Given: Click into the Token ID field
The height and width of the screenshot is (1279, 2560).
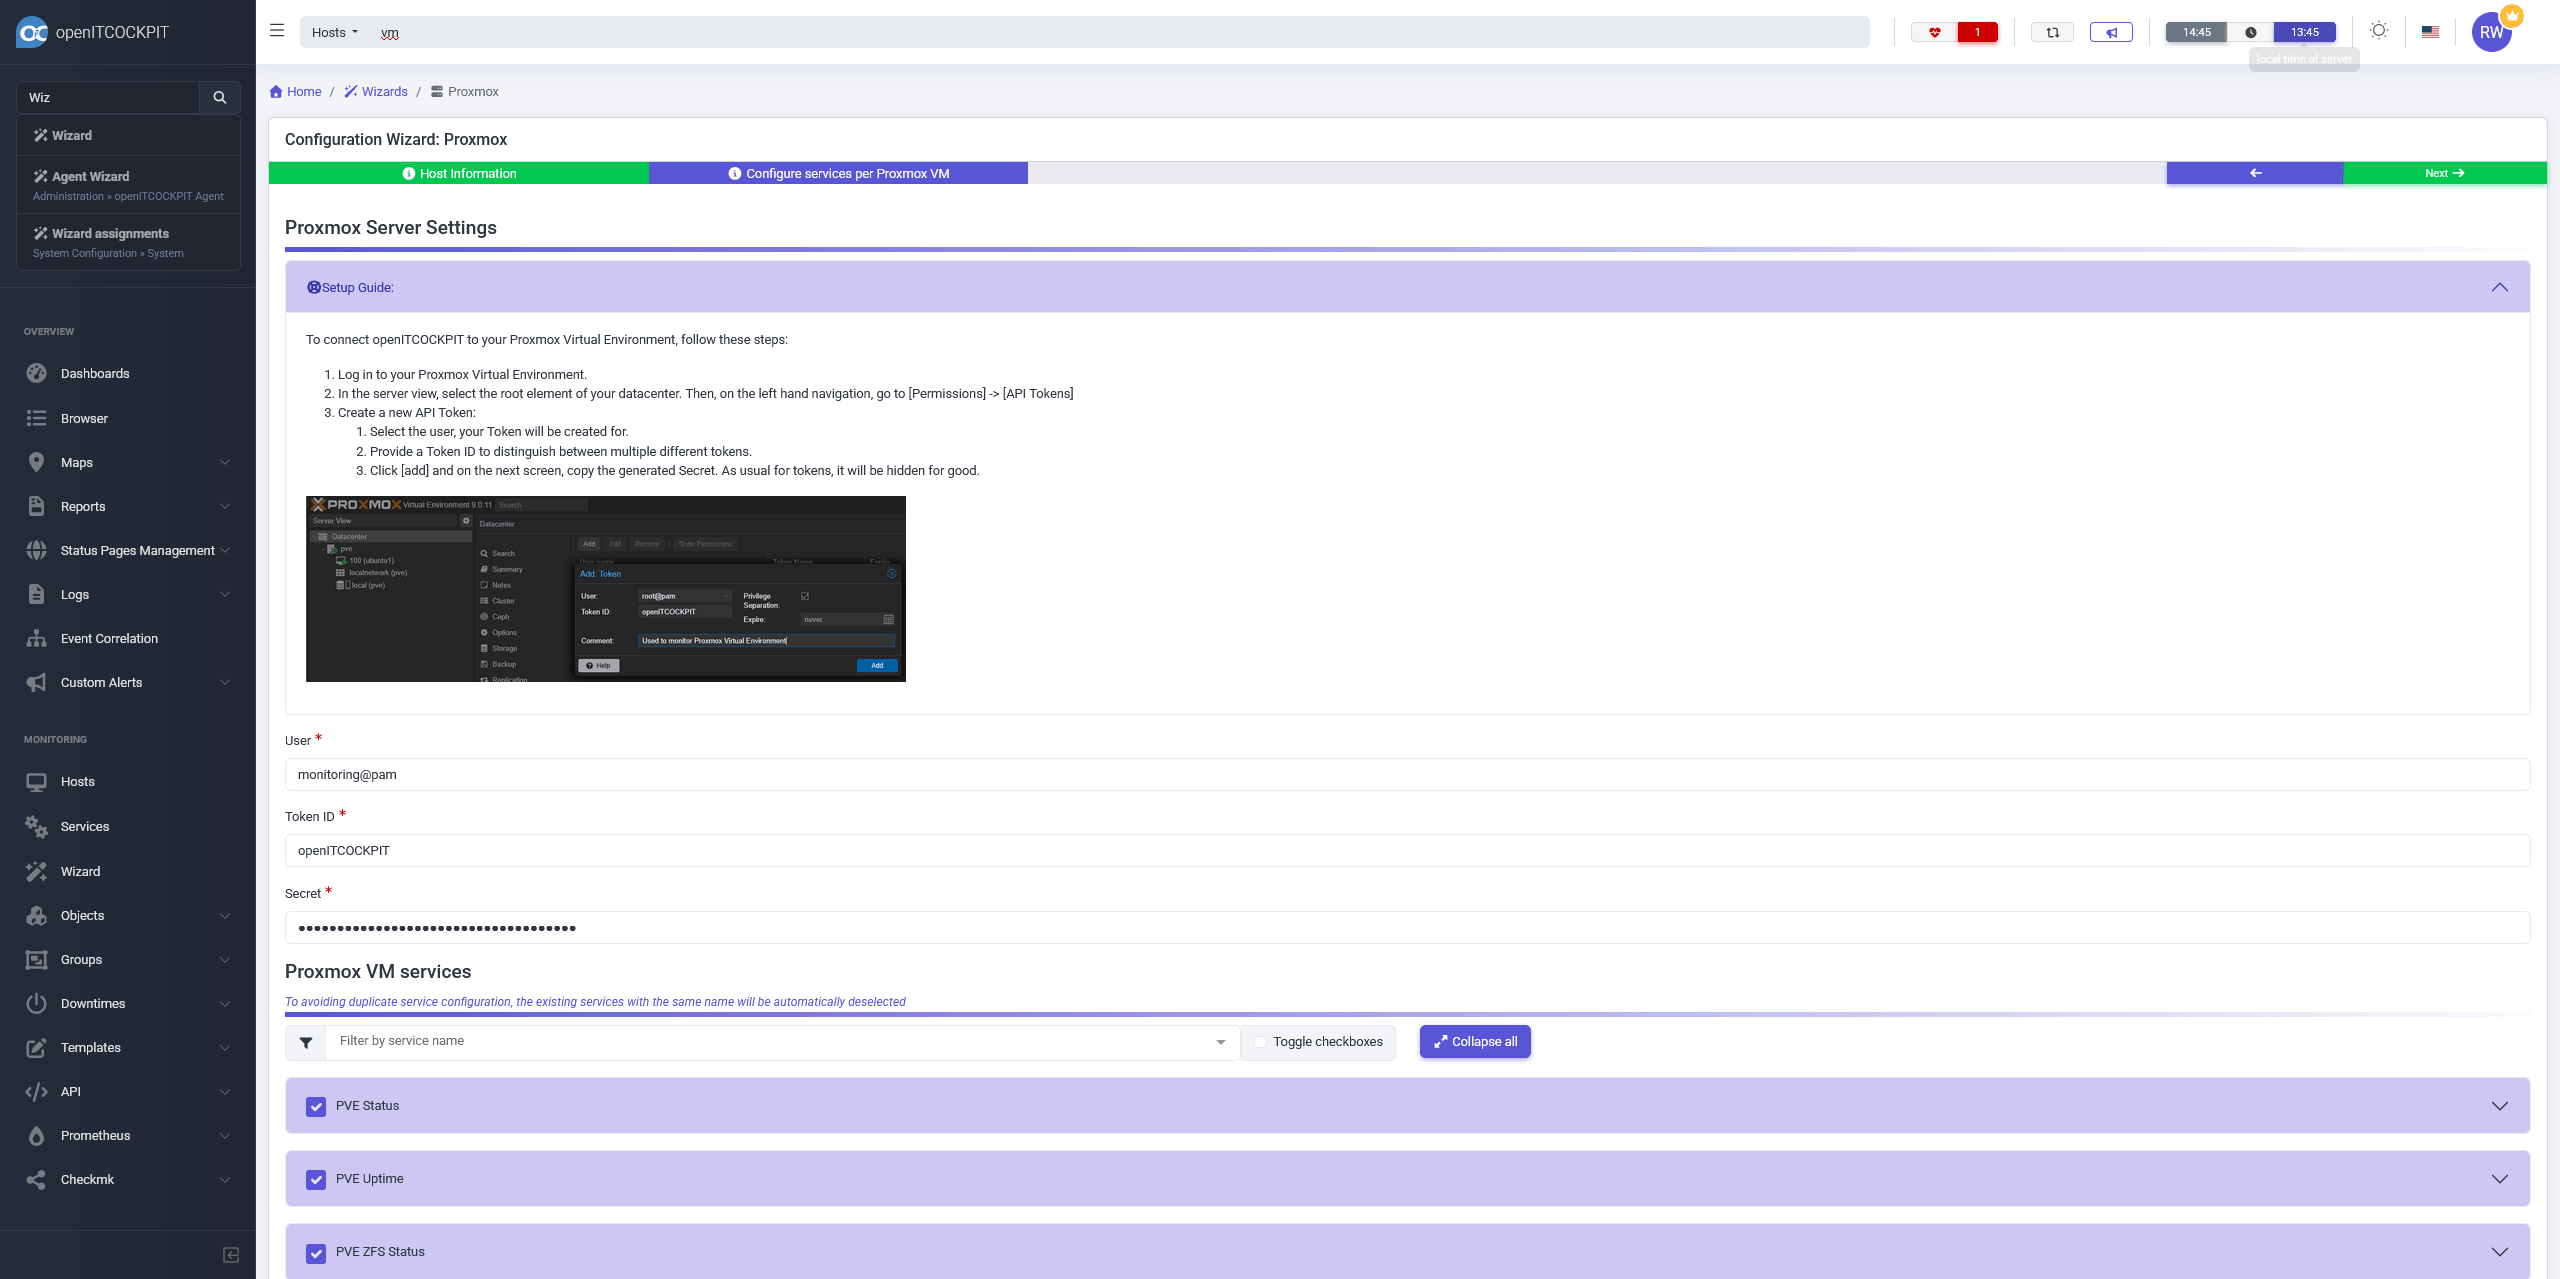Looking at the screenshot, I should 1407,850.
